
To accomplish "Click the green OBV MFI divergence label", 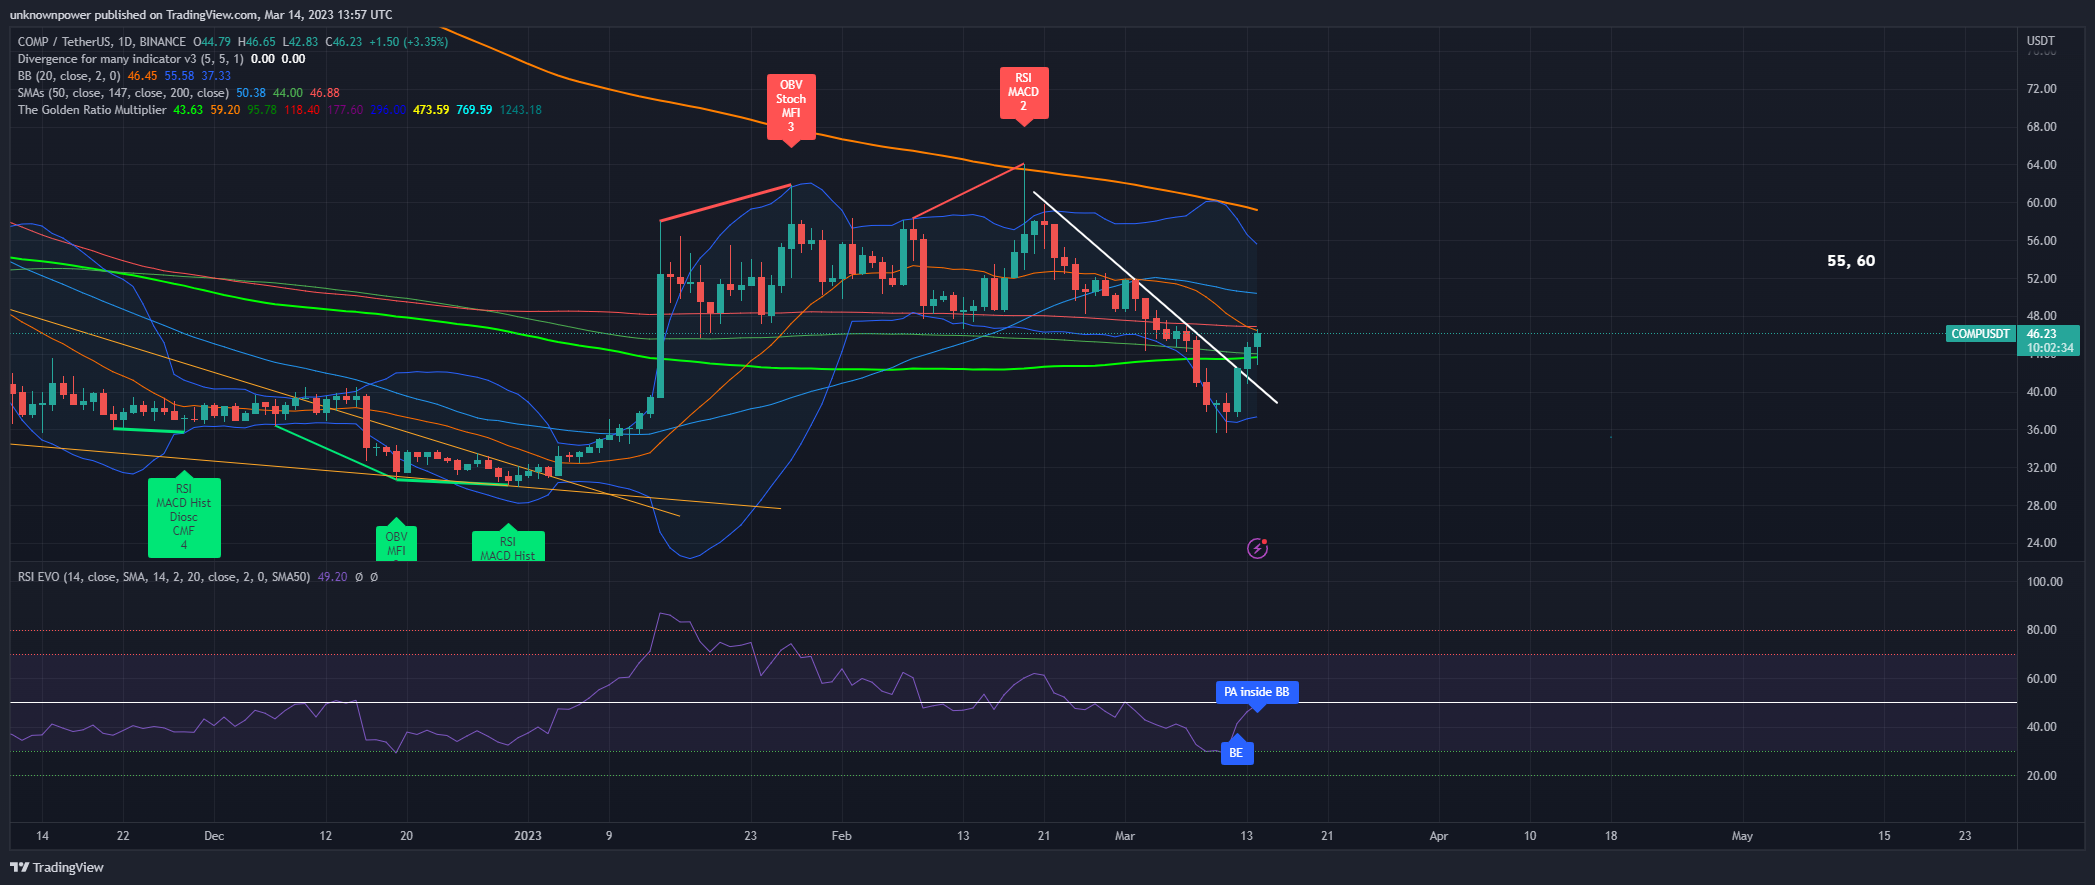I will 396,543.
